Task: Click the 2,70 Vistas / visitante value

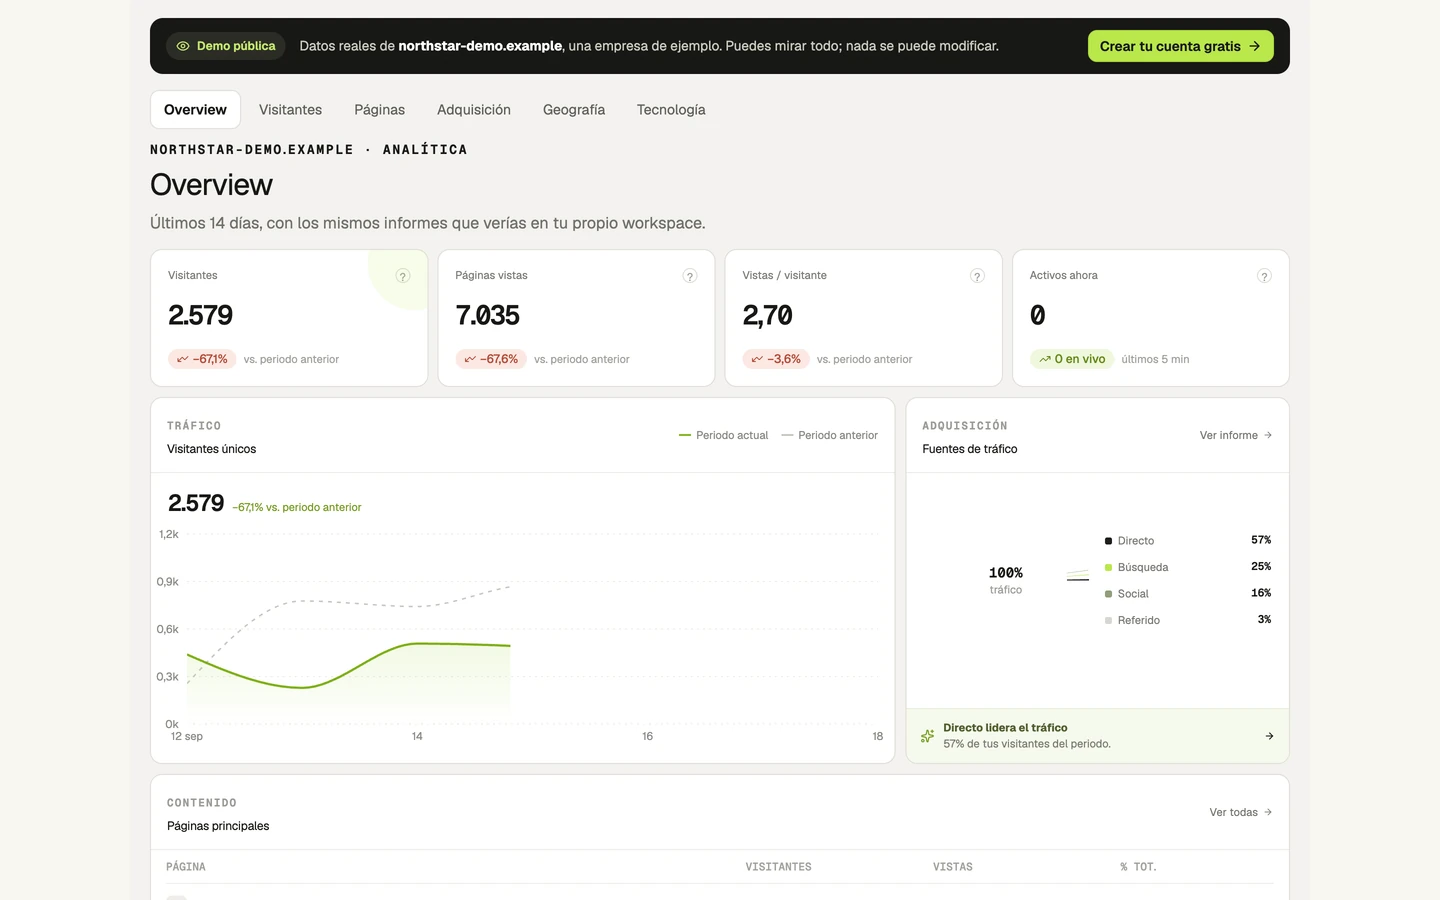Action: coord(768,316)
